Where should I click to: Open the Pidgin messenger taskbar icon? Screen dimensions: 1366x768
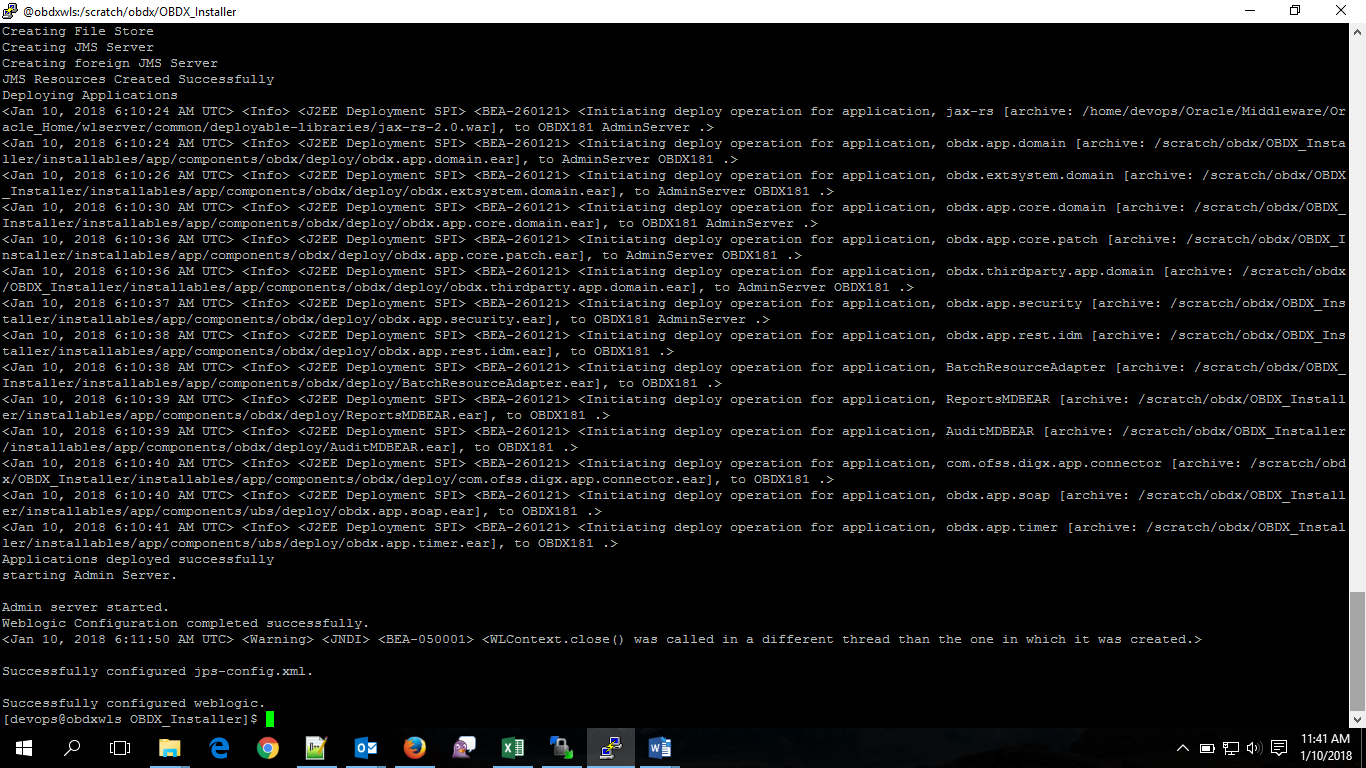point(463,747)
